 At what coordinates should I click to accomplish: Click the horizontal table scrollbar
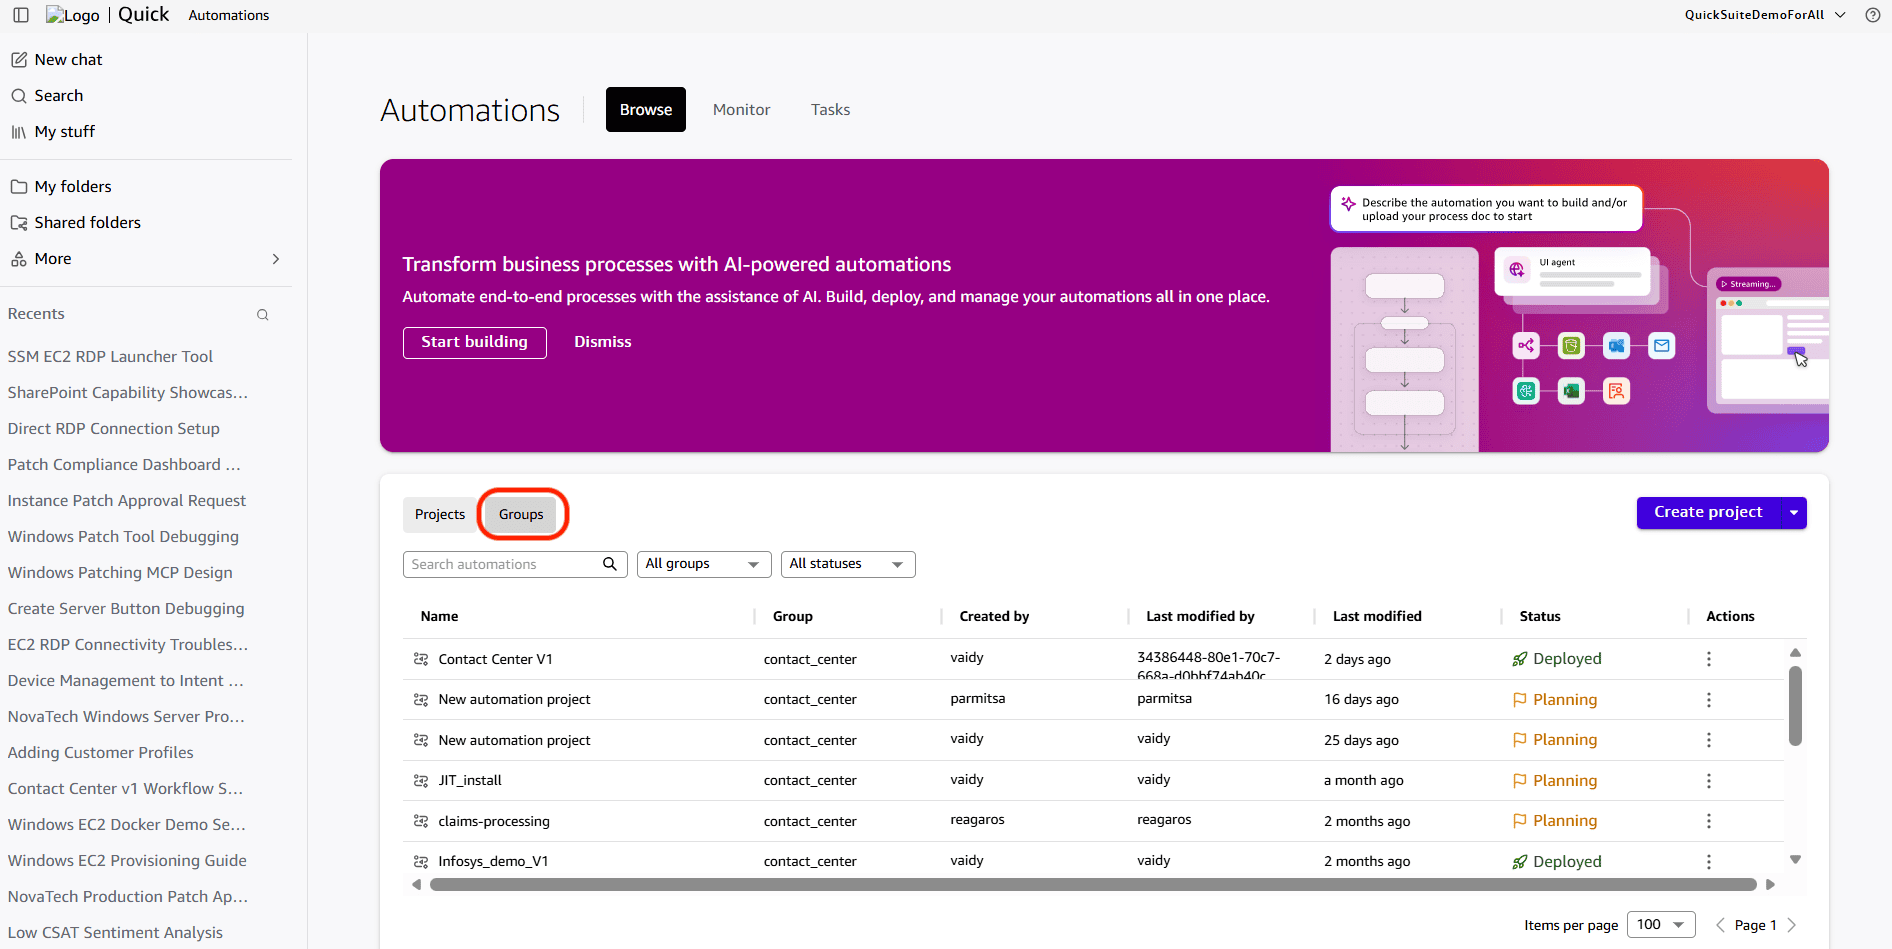coord(1093,884)
